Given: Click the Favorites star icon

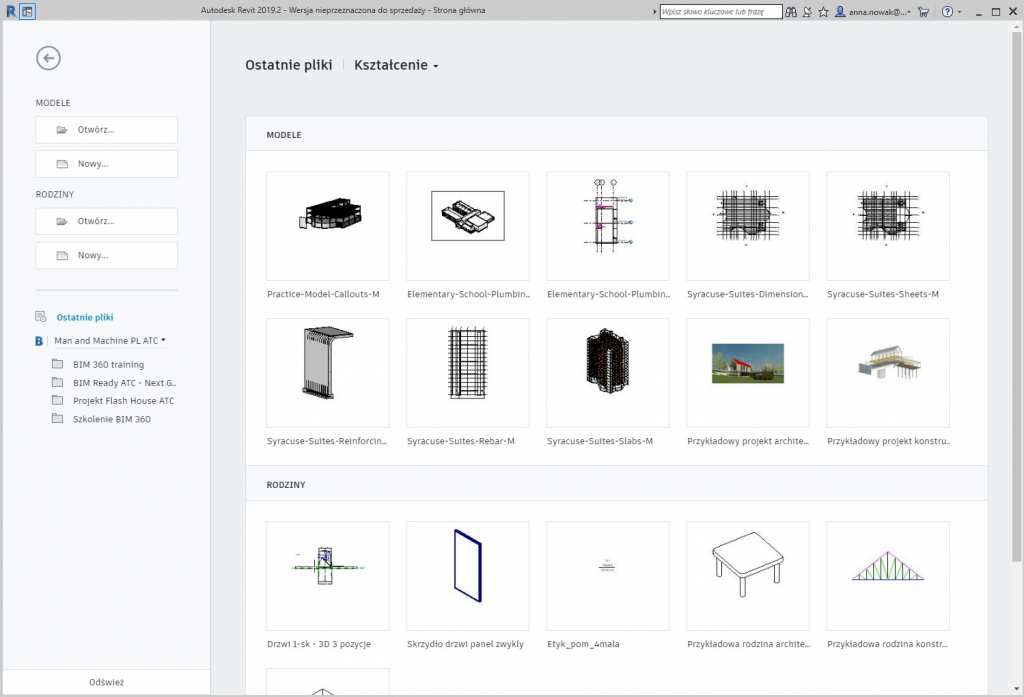Looking at the screenshot, I should (823, 12).
